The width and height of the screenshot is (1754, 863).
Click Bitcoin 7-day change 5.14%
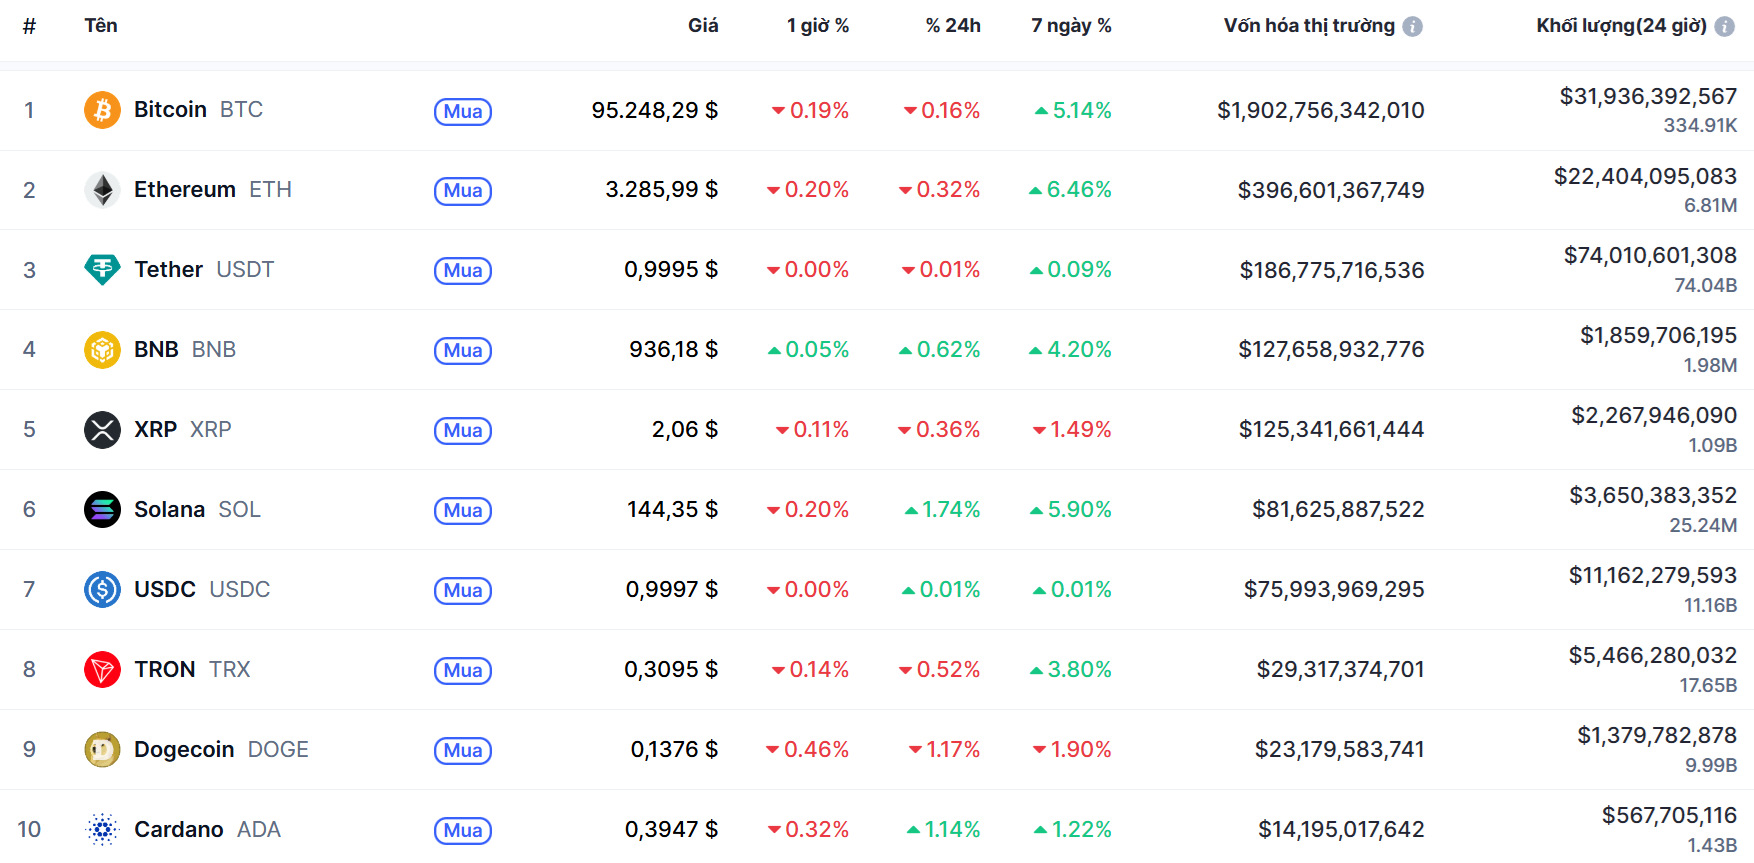(x=1073, y=110)
